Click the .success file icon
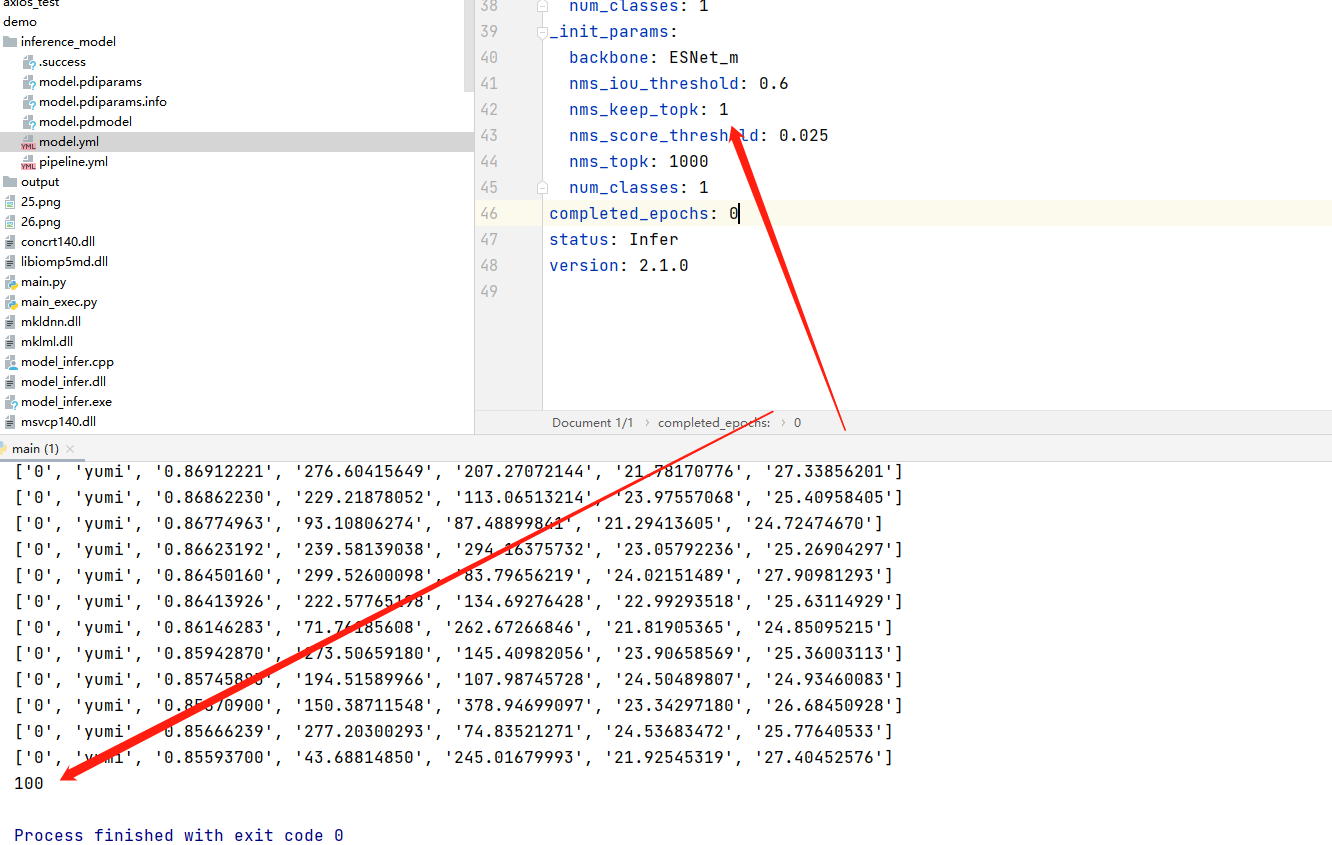 [28, 62]
